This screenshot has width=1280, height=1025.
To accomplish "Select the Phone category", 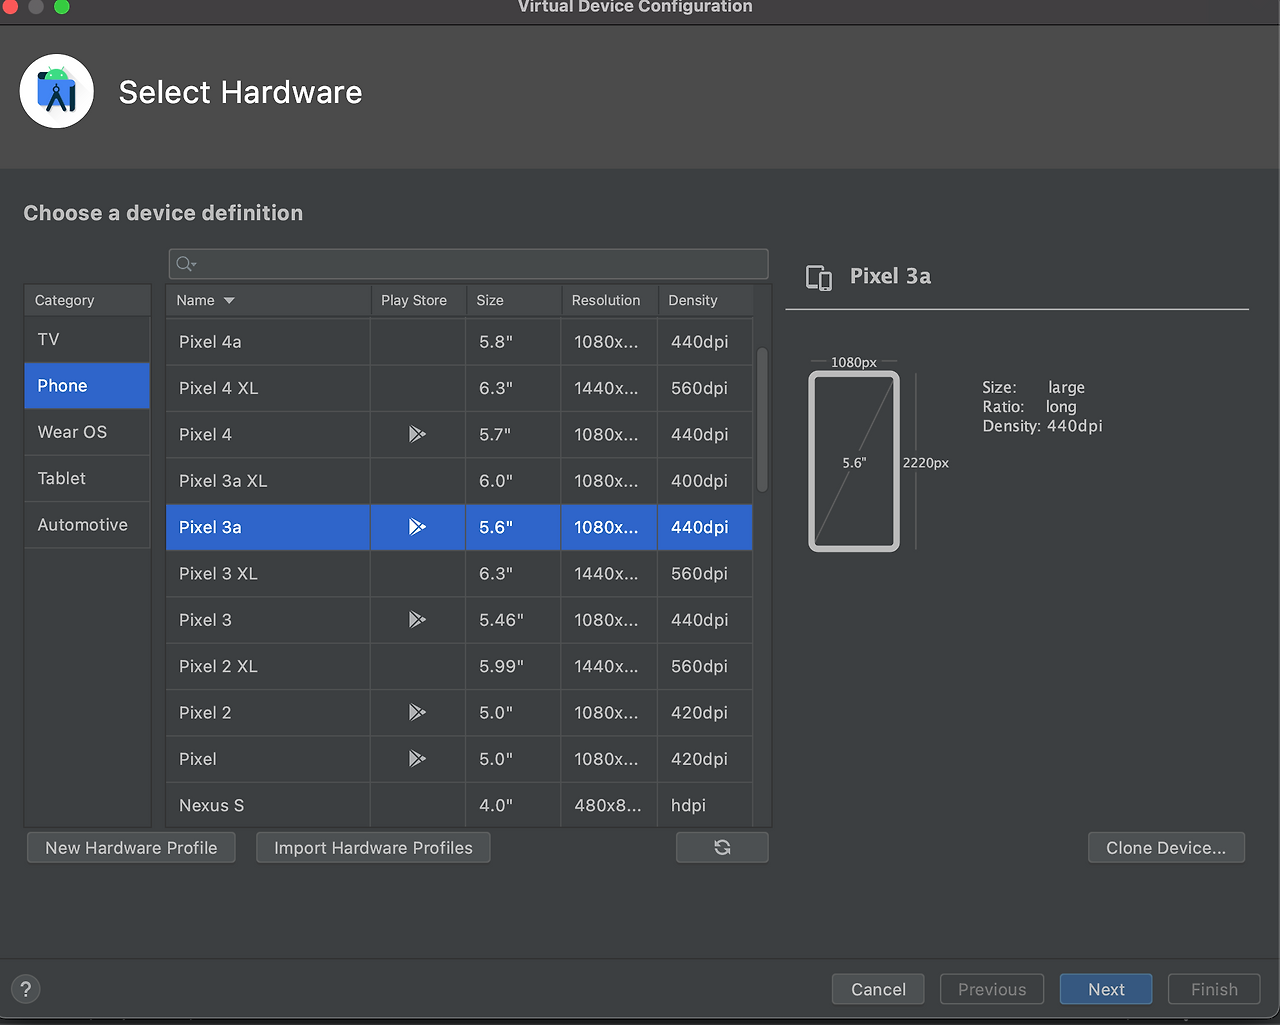I will click(x=87, y=386).
